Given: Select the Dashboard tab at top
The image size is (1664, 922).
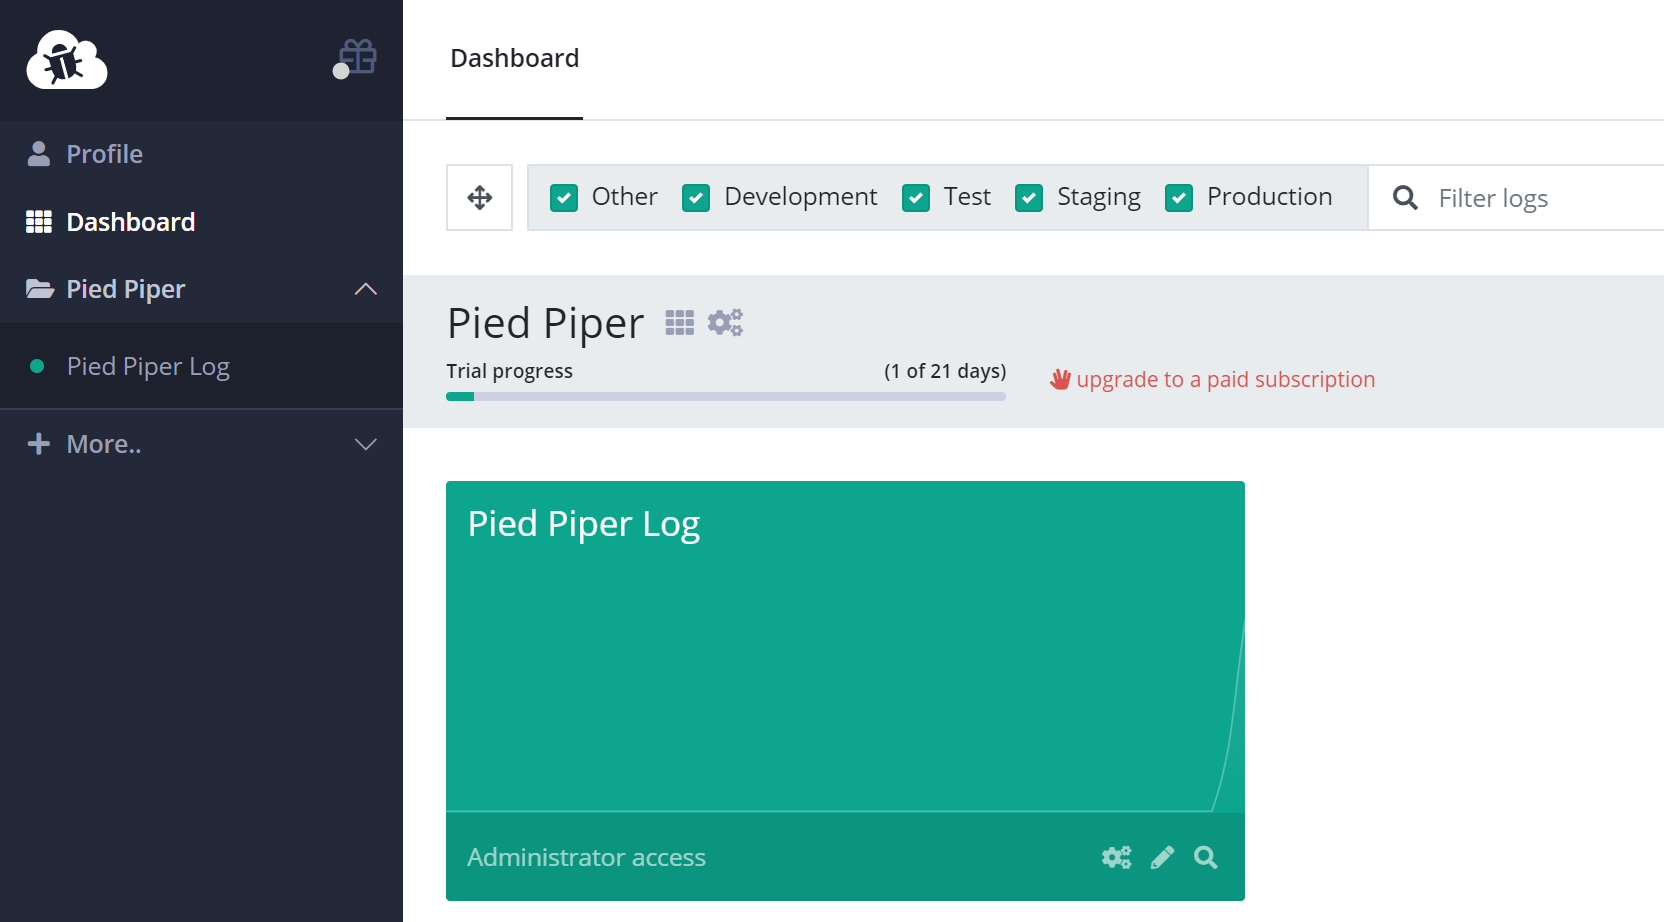Looking at the screenshot, I should [x=515, y=59].
